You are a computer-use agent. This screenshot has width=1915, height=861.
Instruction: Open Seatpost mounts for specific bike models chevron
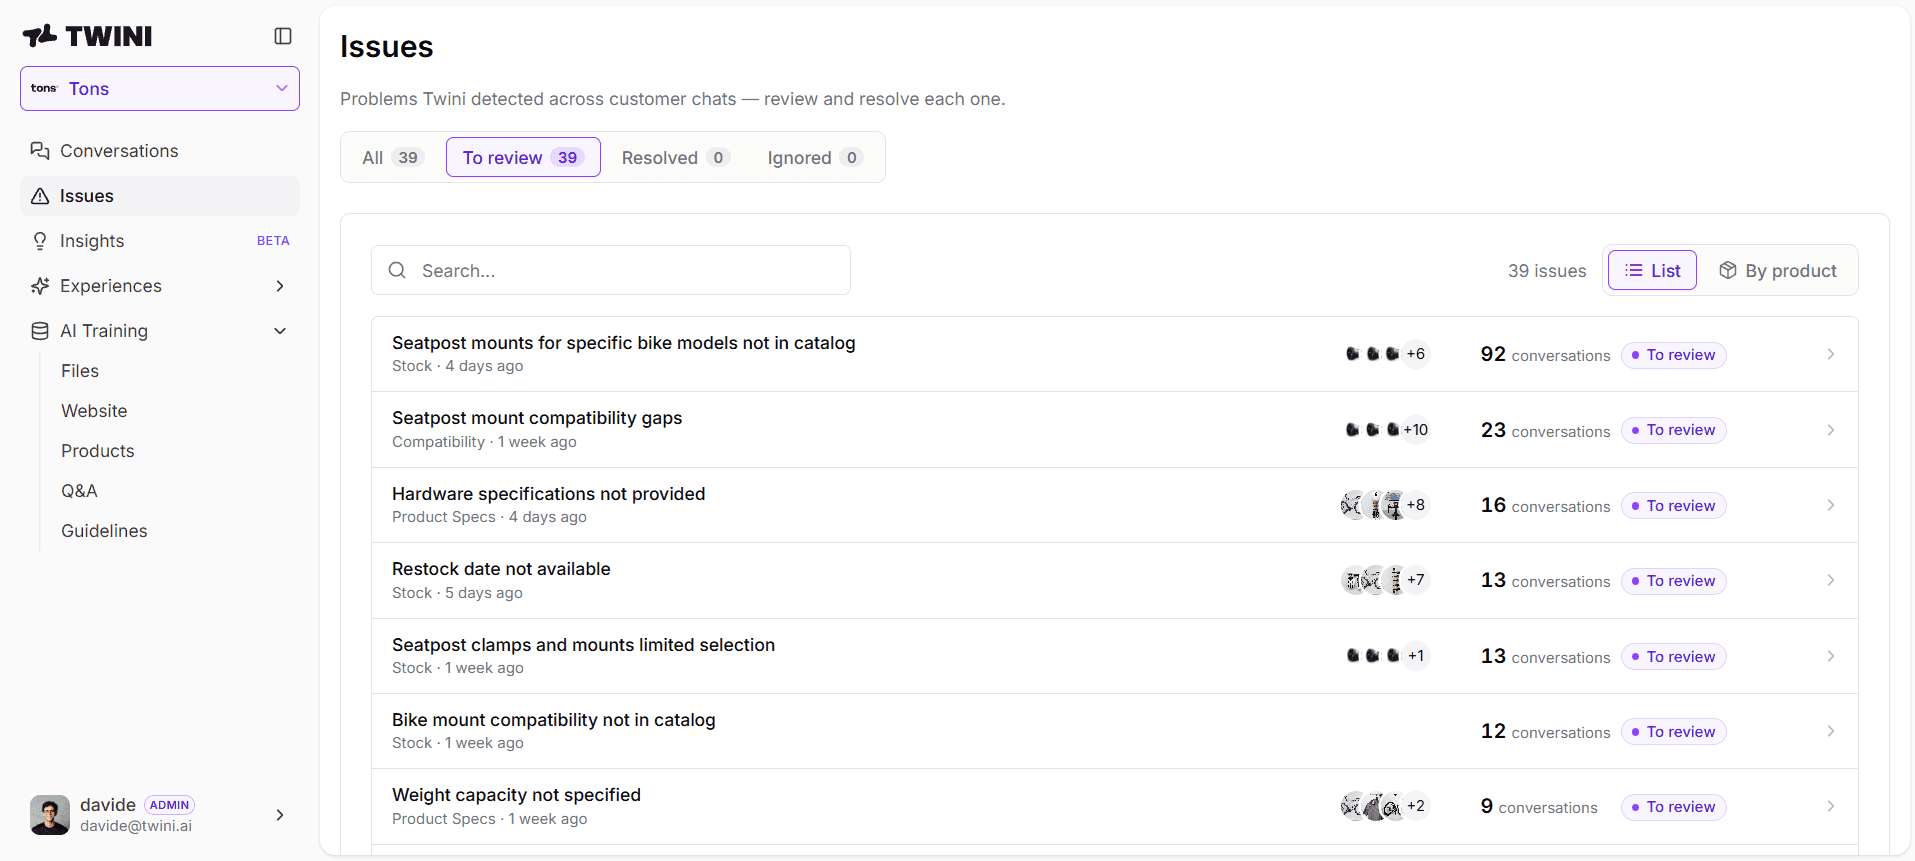[1831, 354]
